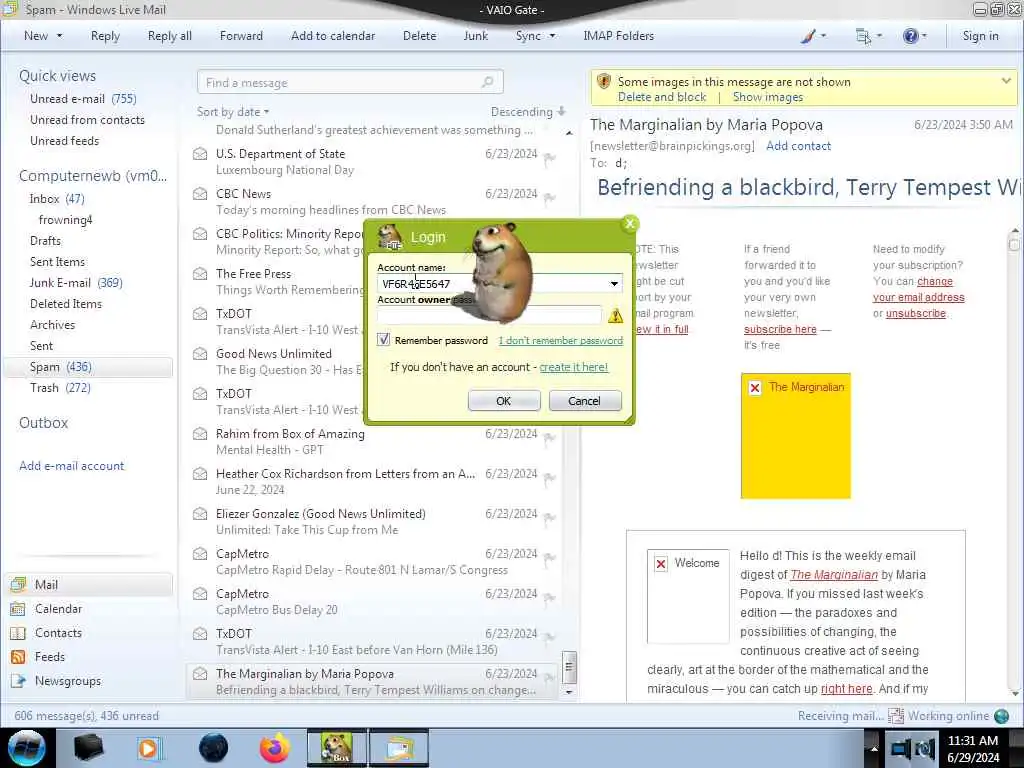
Task: Click the message list scrollbar thumb
Action: (x=569, y=667)
